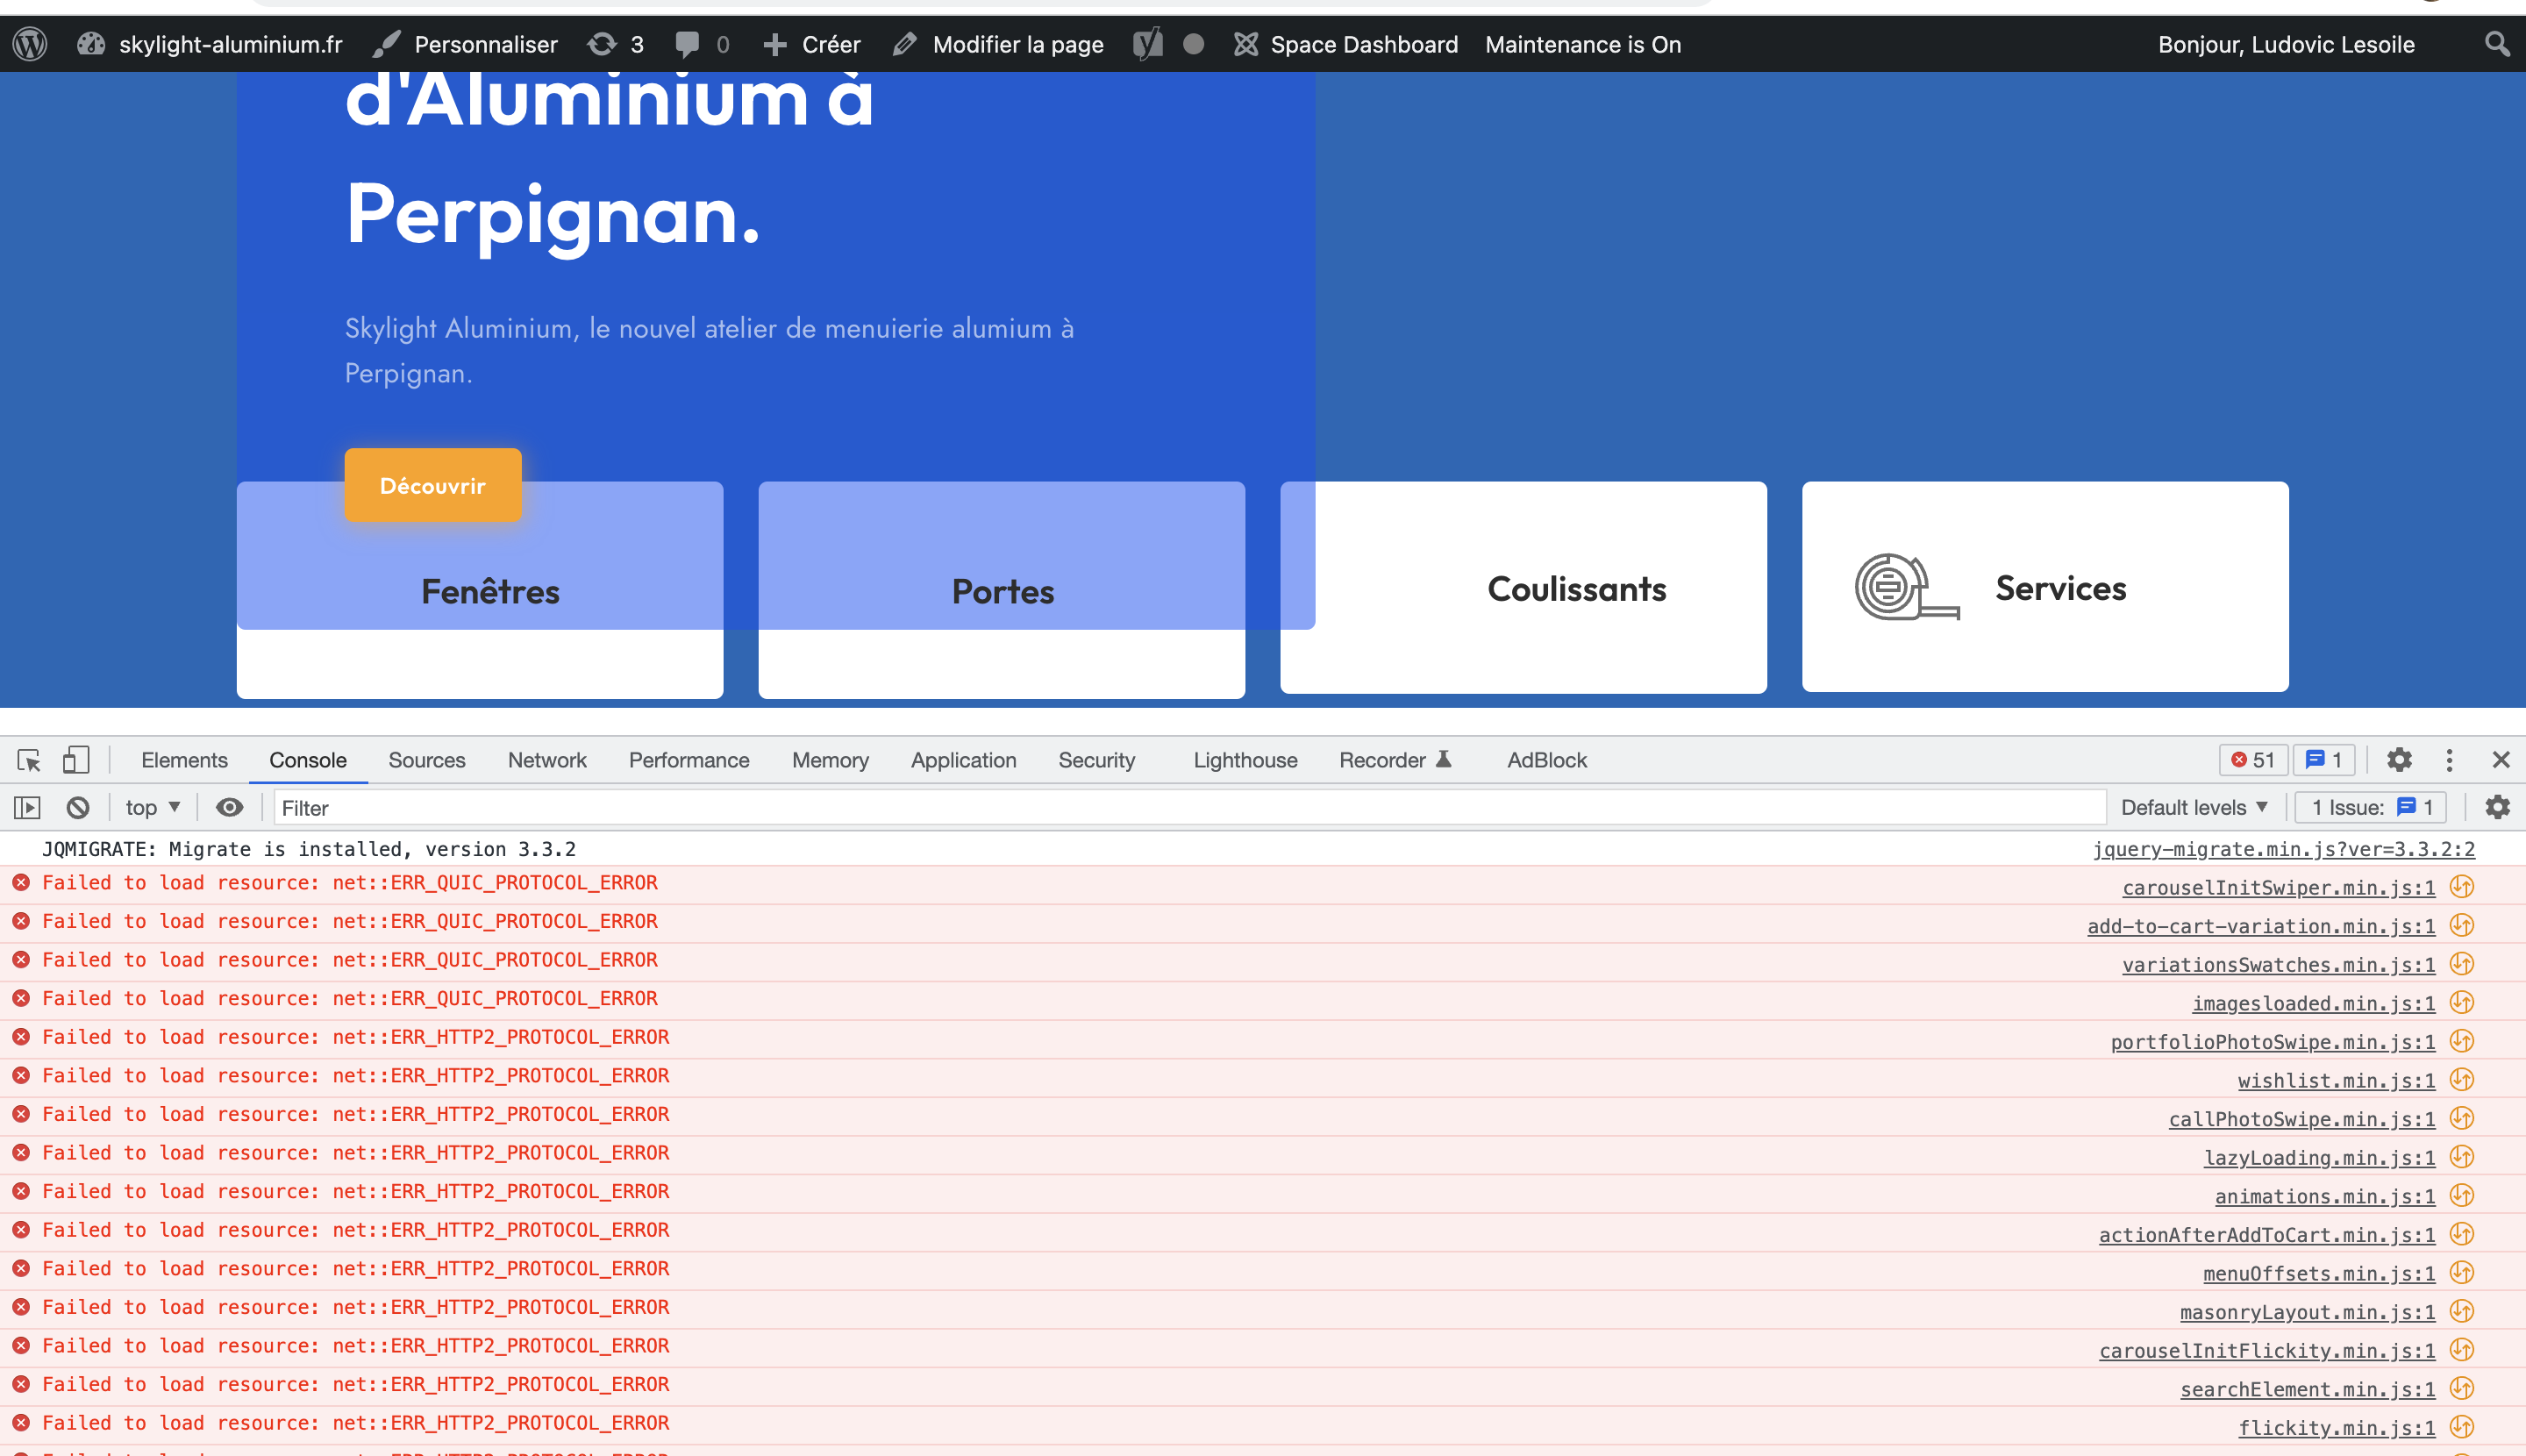
Task: Toggle live expression eye icon
Action: tap(229, 807)
